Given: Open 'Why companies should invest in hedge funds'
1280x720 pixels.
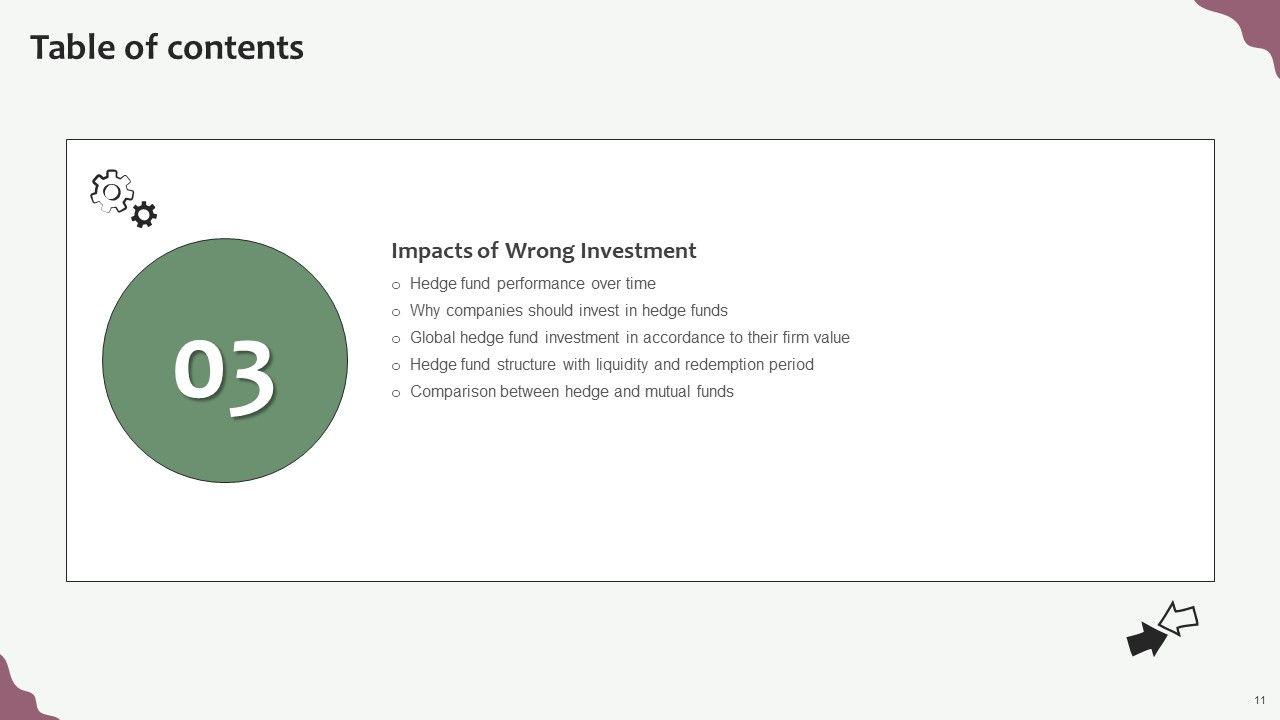Looking at the screenshot, I should point(569,311).
